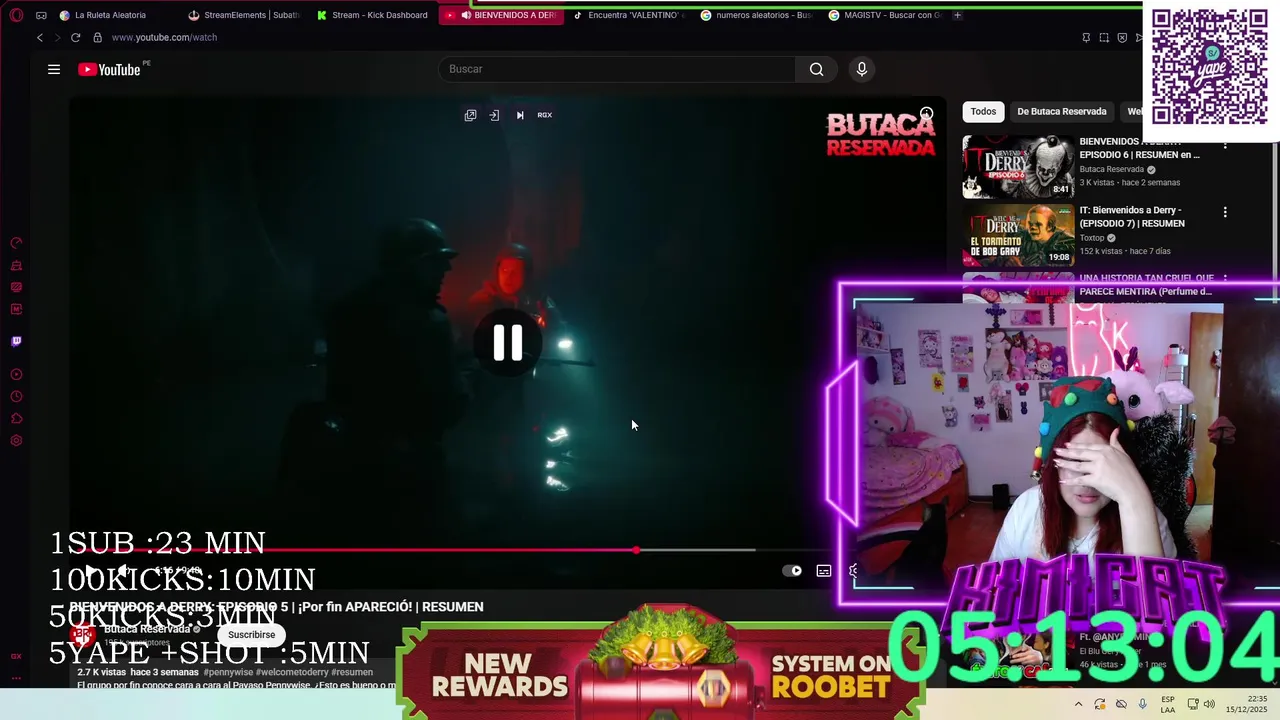Switch to the MAGISTV search tab

(885, 15)
